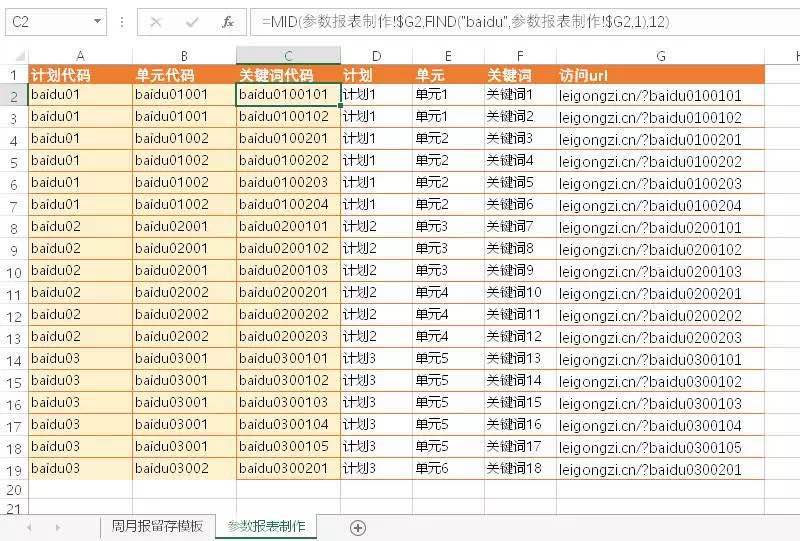Select the row 10 header
800x541 pixels.
pos(14,271)
